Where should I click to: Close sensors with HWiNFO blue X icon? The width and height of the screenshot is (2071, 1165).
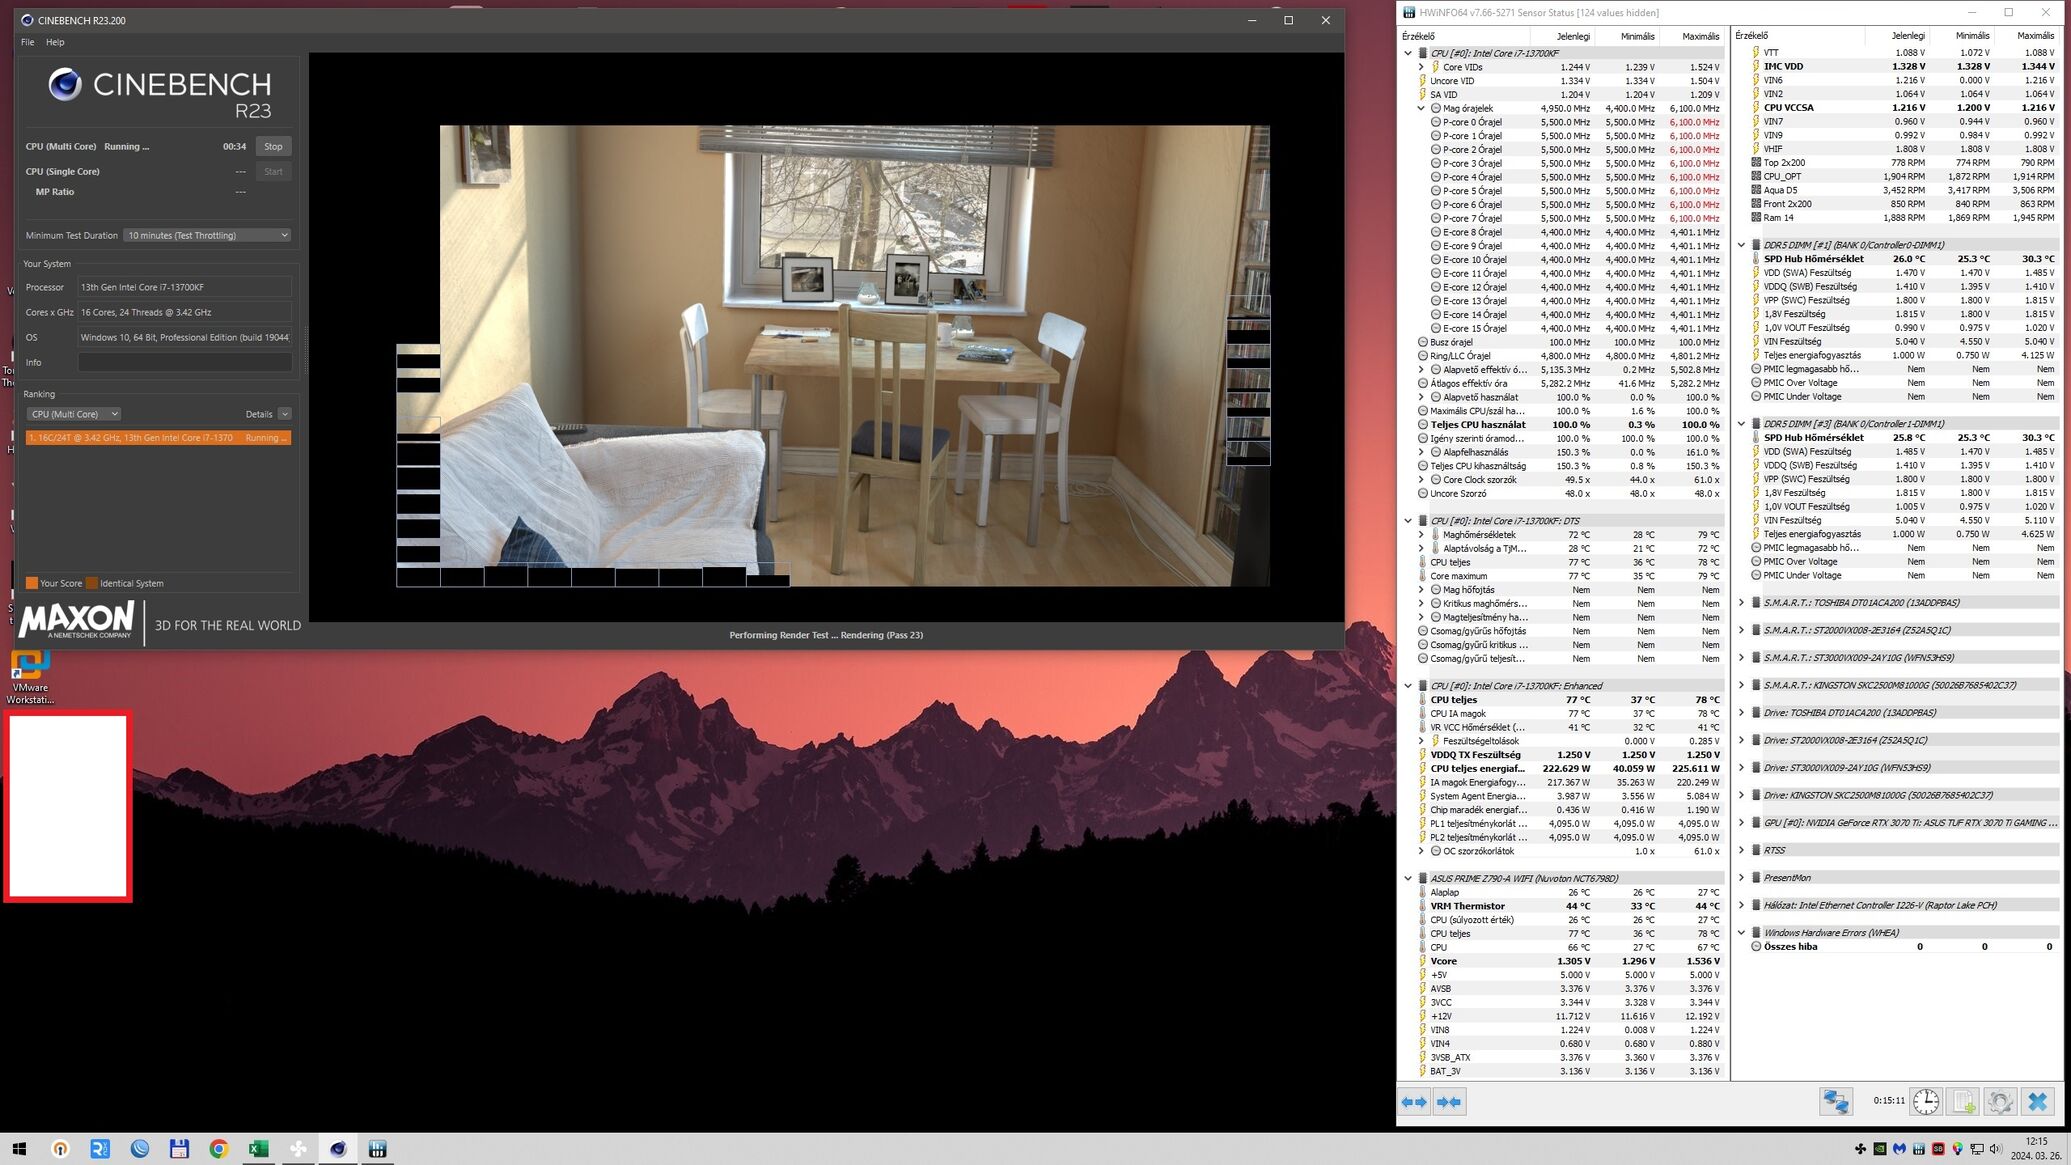coord(2038,1102)
